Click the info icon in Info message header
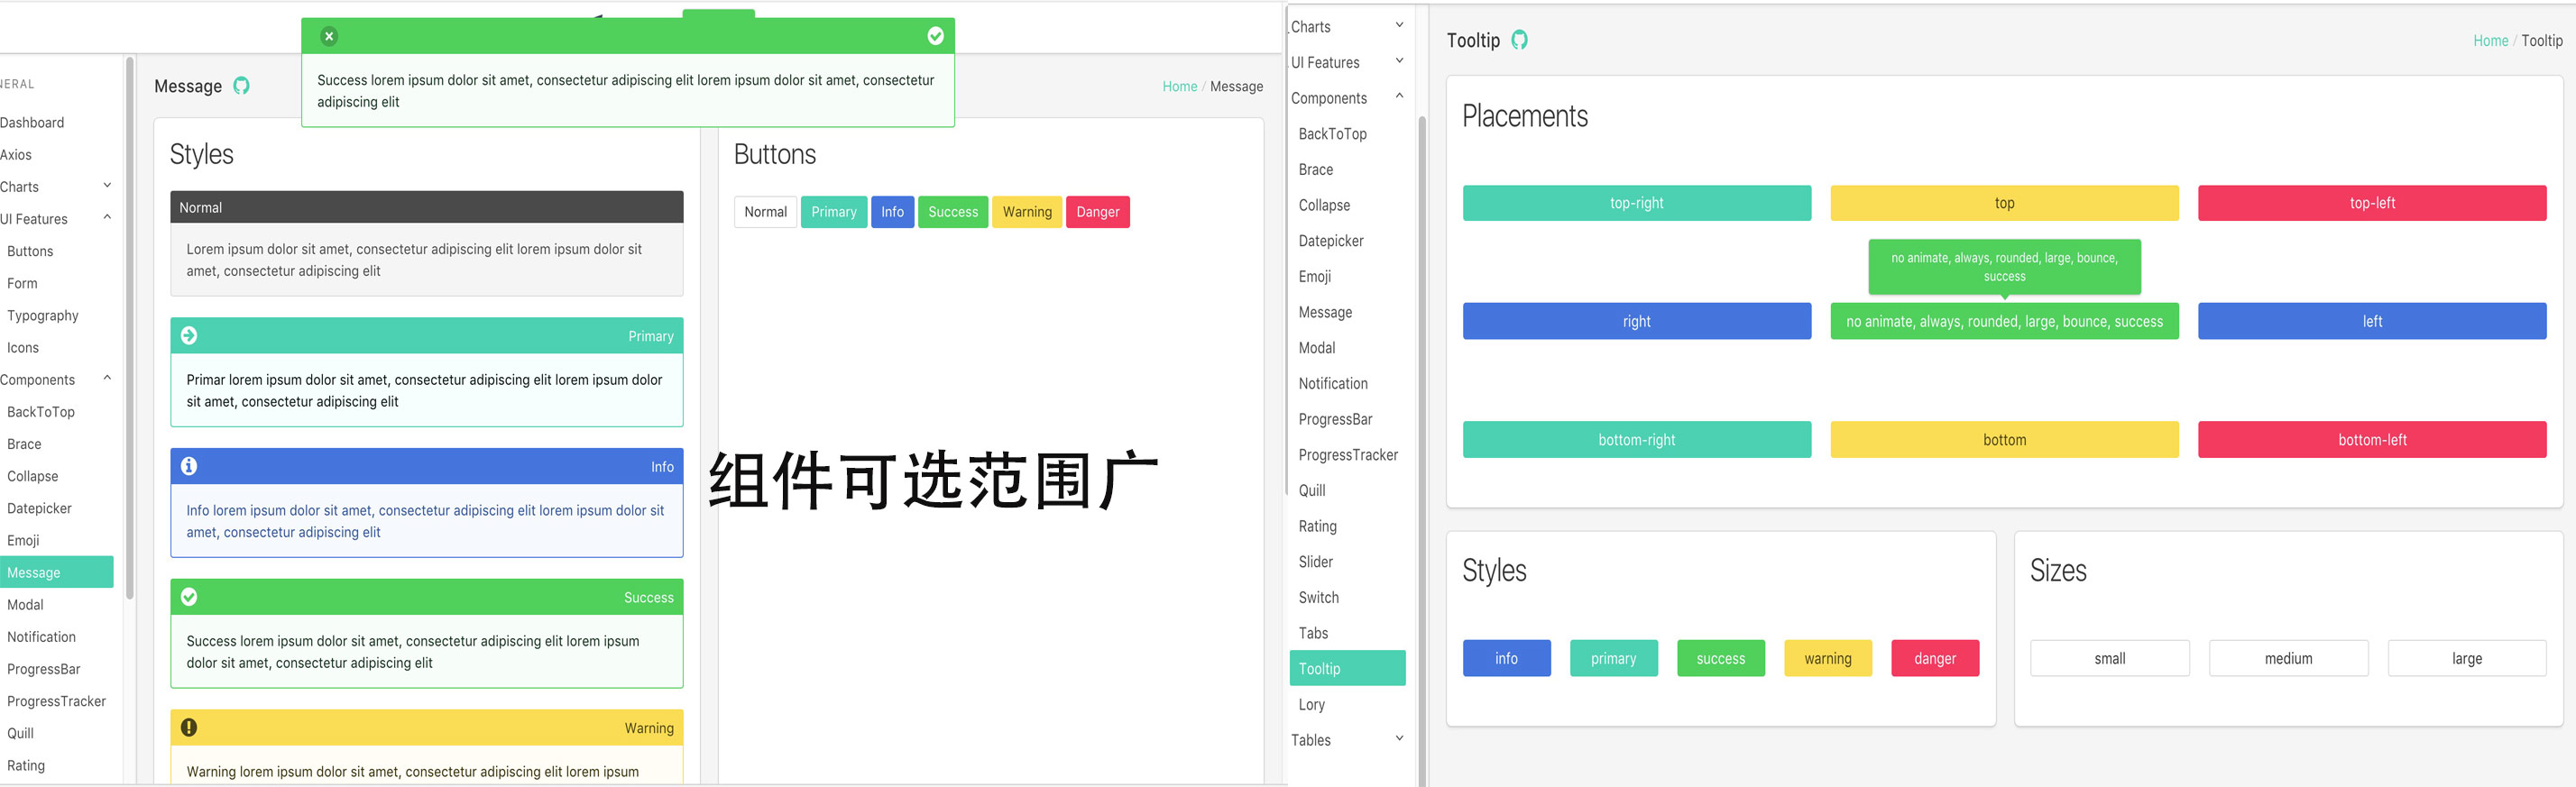2576x787 pixels. [189, 466]
